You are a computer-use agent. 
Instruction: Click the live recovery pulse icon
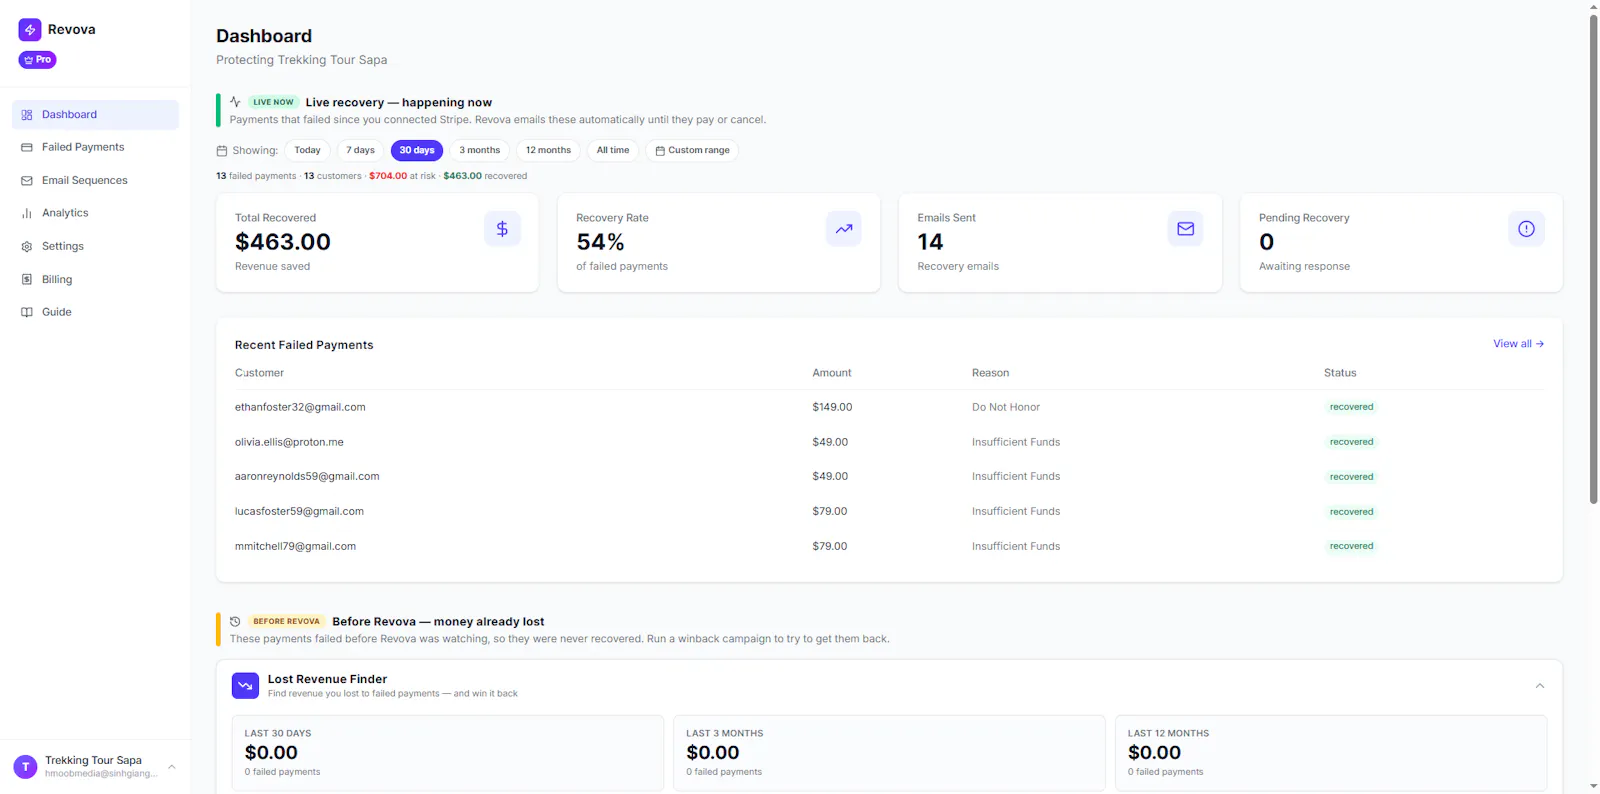click(235, 102)
